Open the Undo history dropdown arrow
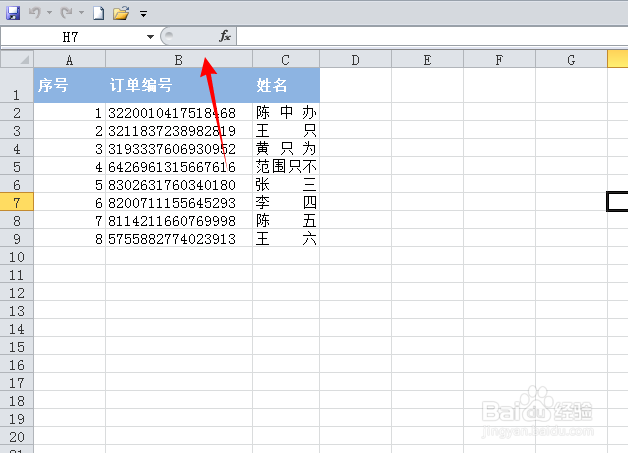 coord(49,13)
